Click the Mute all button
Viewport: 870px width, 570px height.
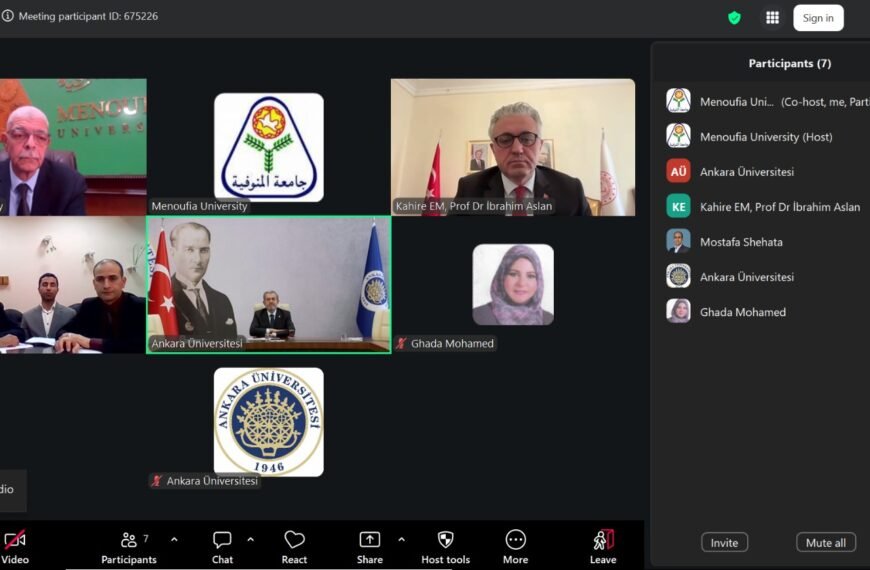click(826, 542)
